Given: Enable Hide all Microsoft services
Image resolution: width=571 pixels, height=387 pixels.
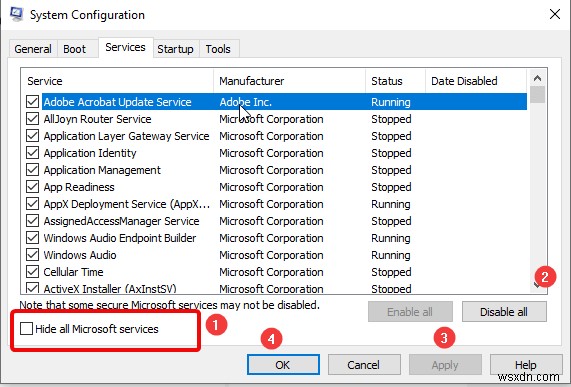Looking at the screenshot, I should click(26, 328).
